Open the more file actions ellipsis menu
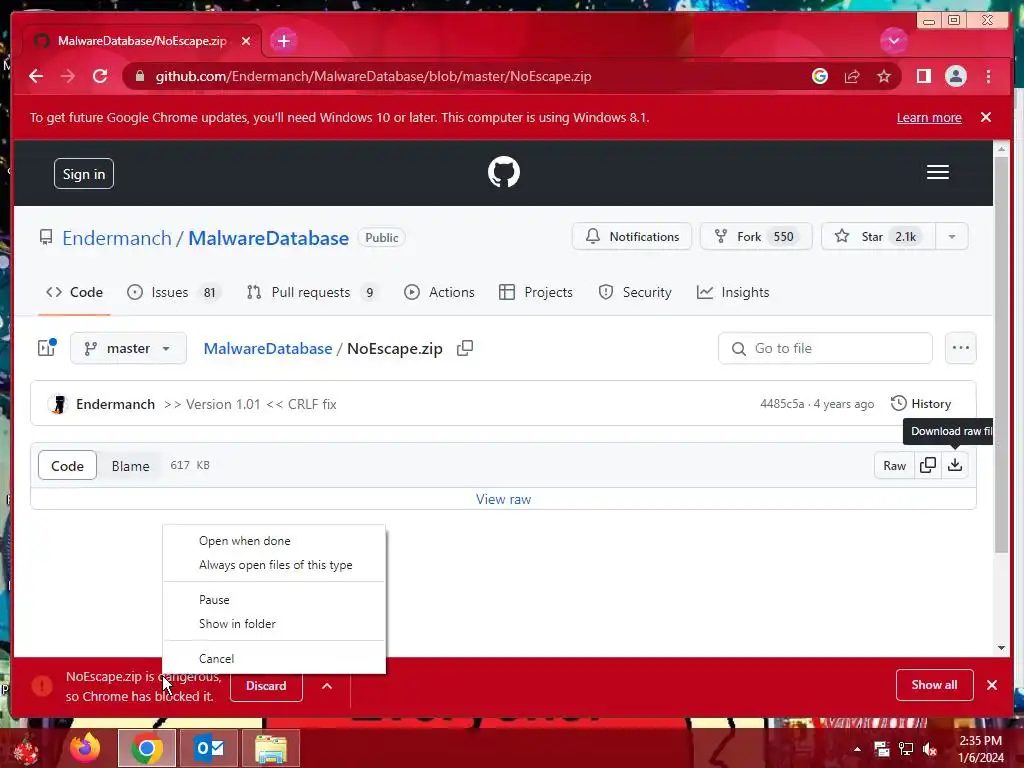The image size is (1024, 768). [x=961, y=348]
